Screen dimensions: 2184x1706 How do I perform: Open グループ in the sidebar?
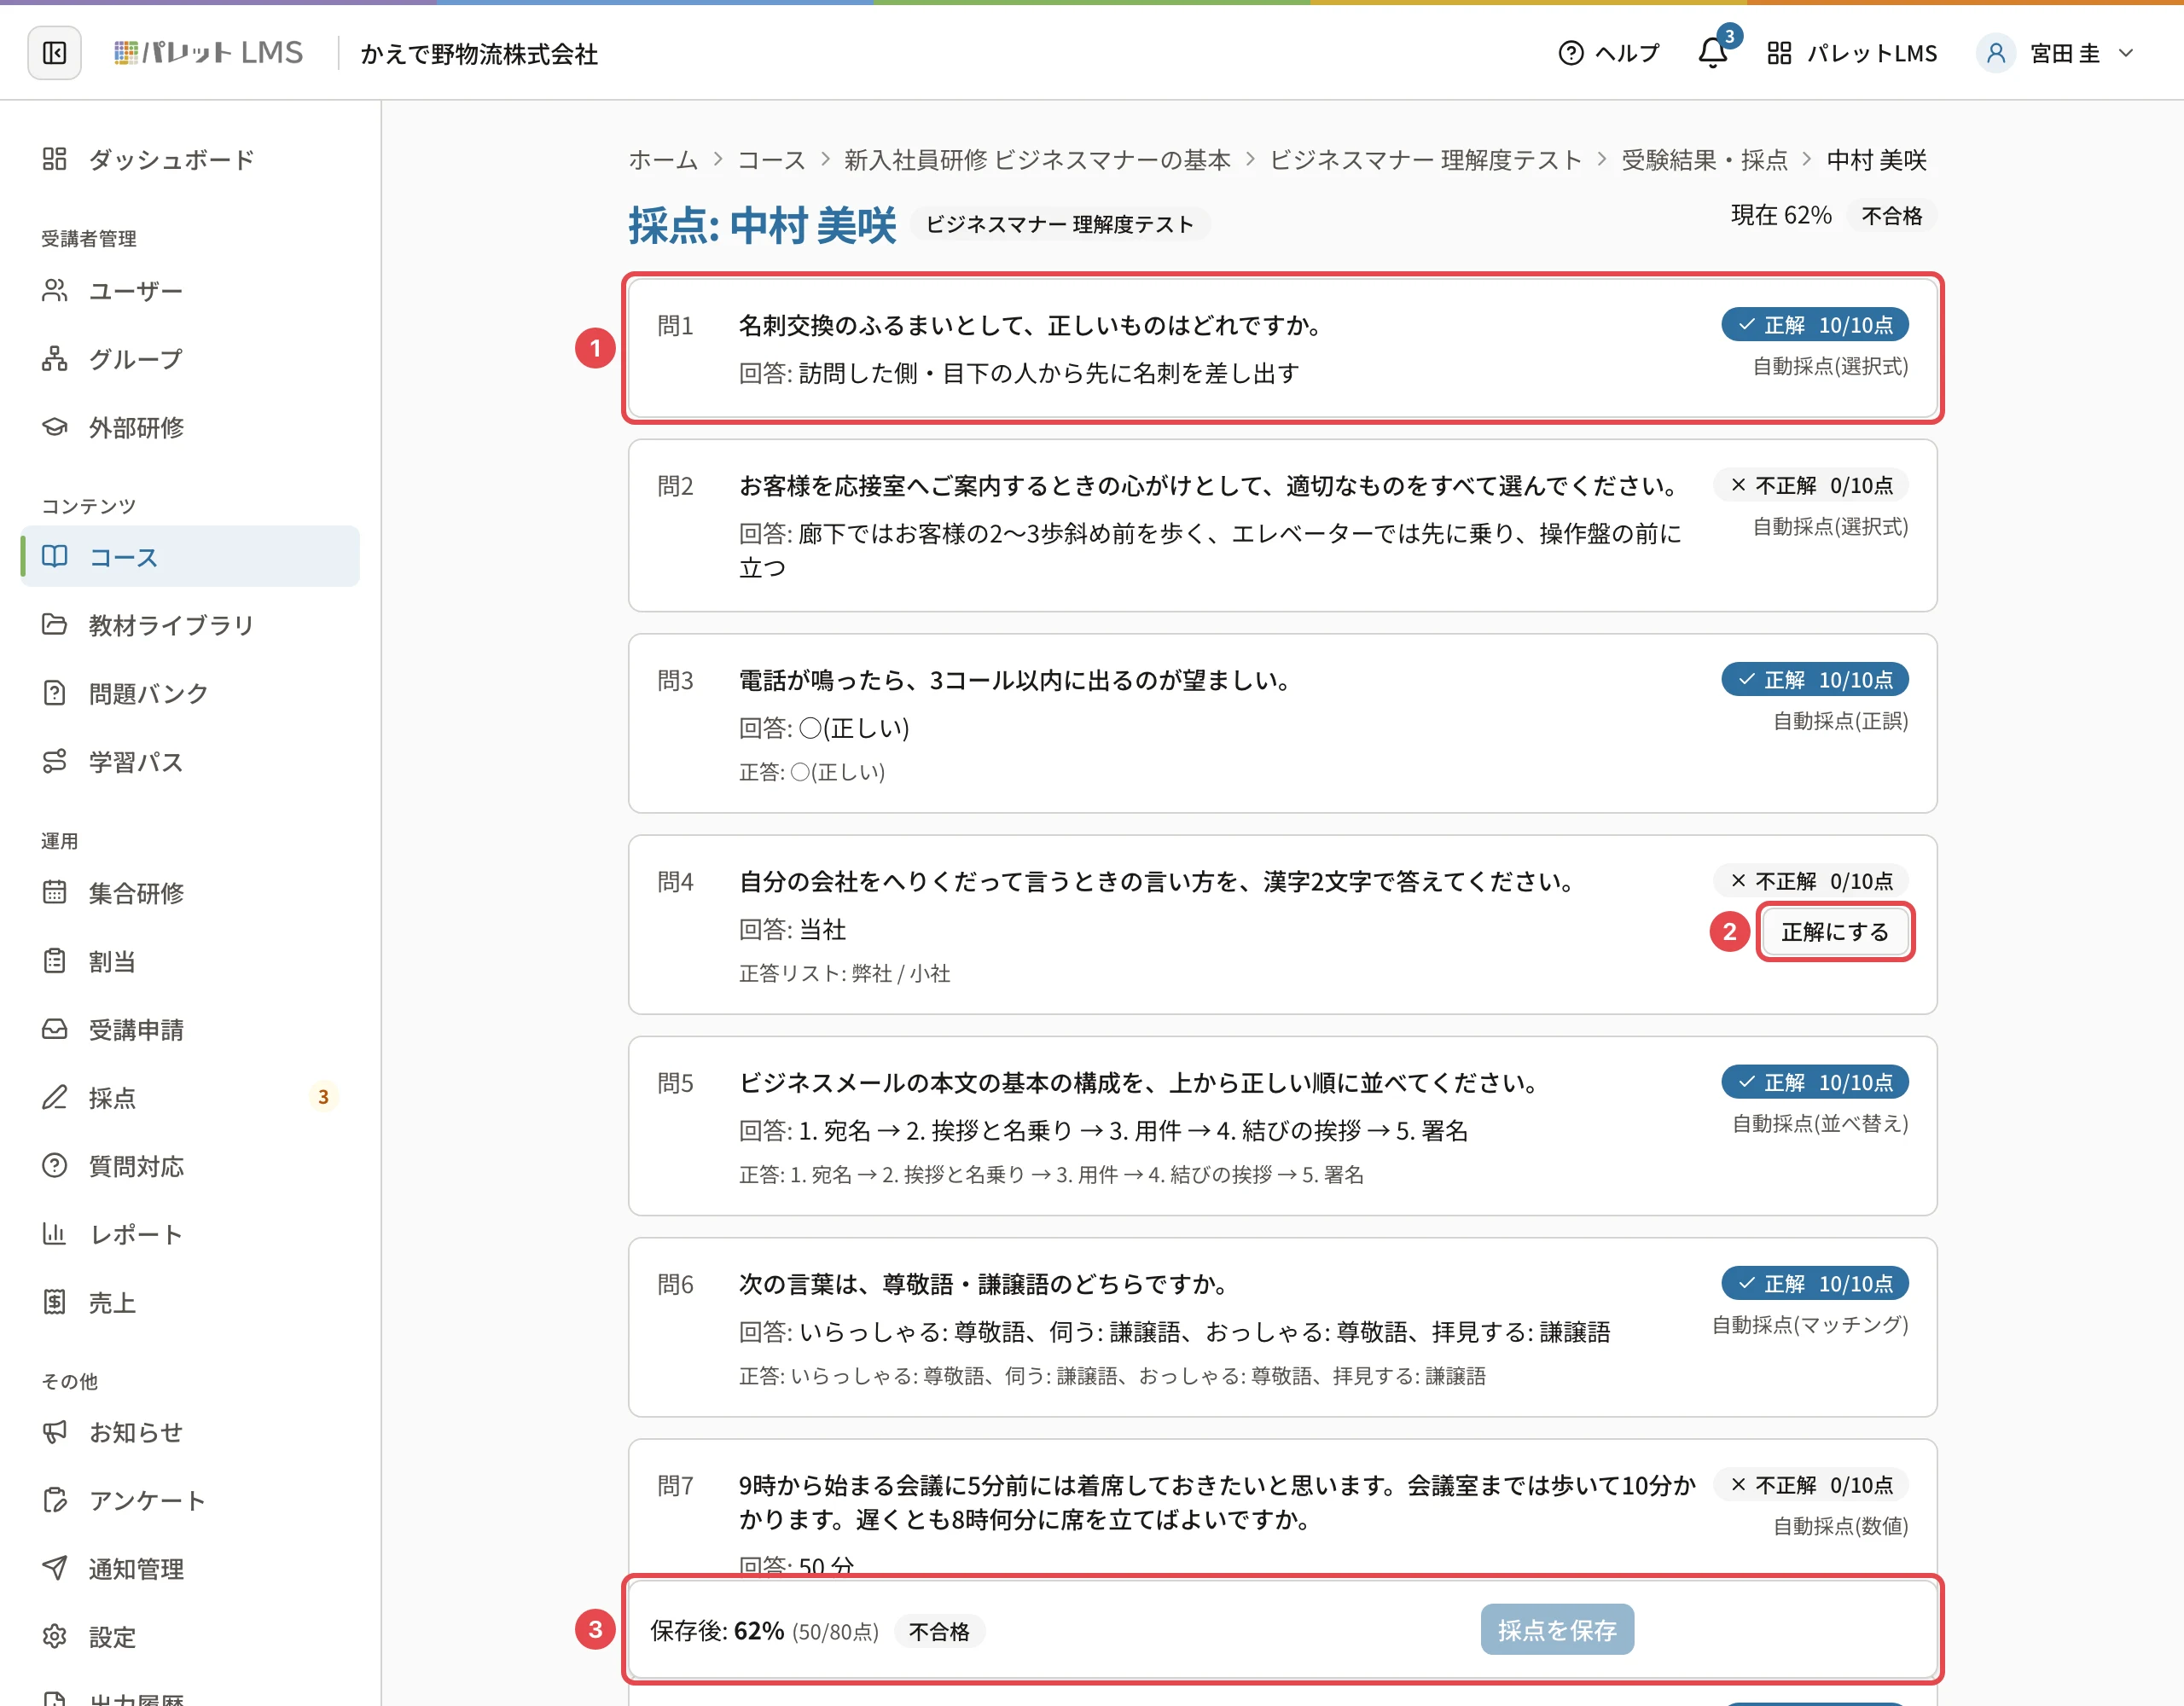pos(190,358)
